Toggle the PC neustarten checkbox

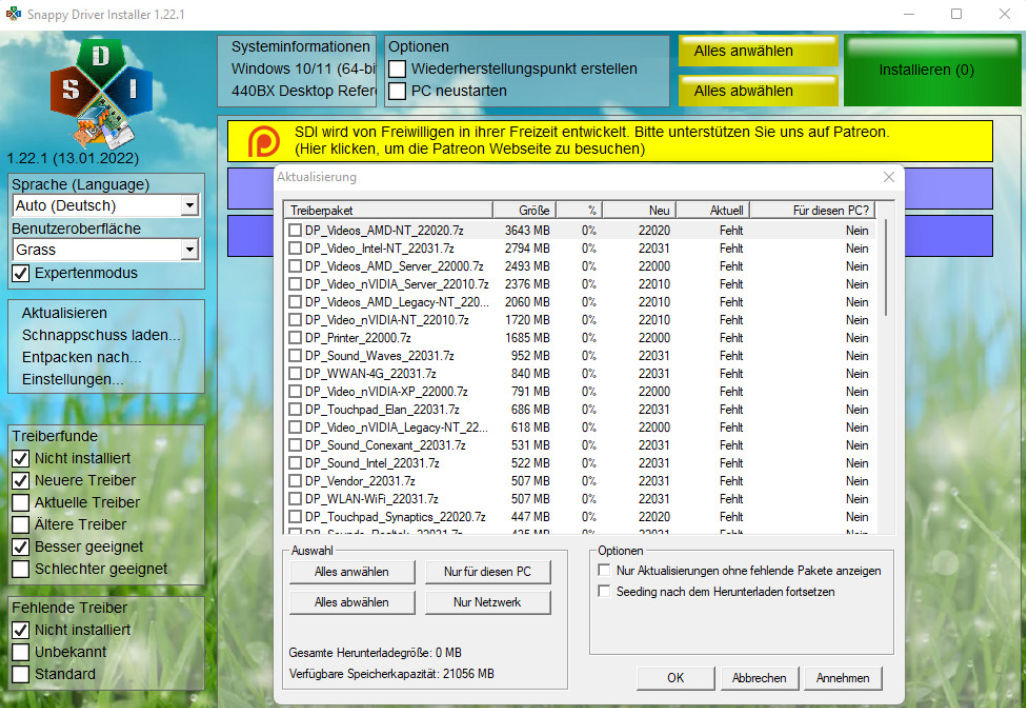397,91
